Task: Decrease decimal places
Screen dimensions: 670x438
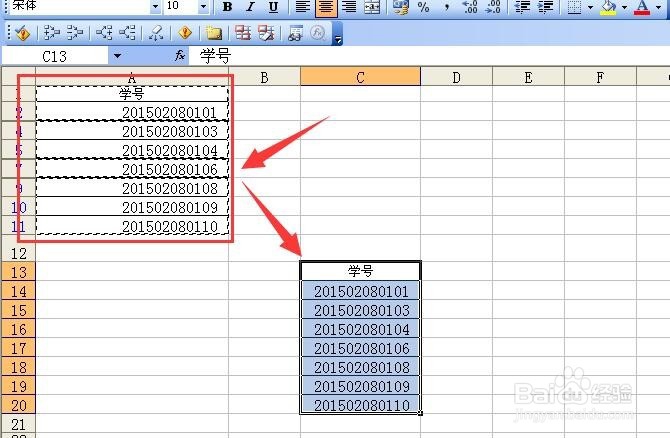Action: pyautogui.click(x=493, y=7)
